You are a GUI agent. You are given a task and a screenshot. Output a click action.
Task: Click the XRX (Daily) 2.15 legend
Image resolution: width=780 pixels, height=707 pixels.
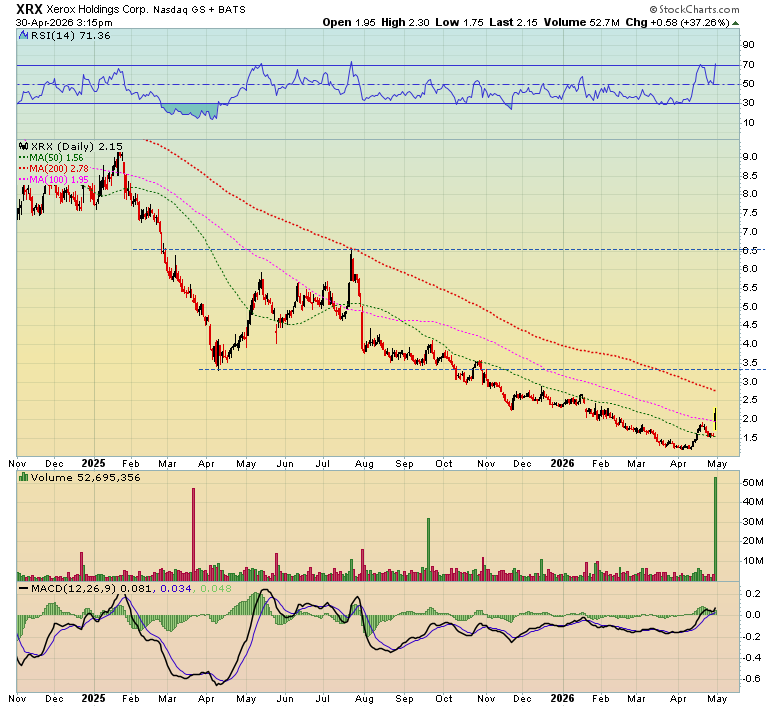[x=77, y=146]
